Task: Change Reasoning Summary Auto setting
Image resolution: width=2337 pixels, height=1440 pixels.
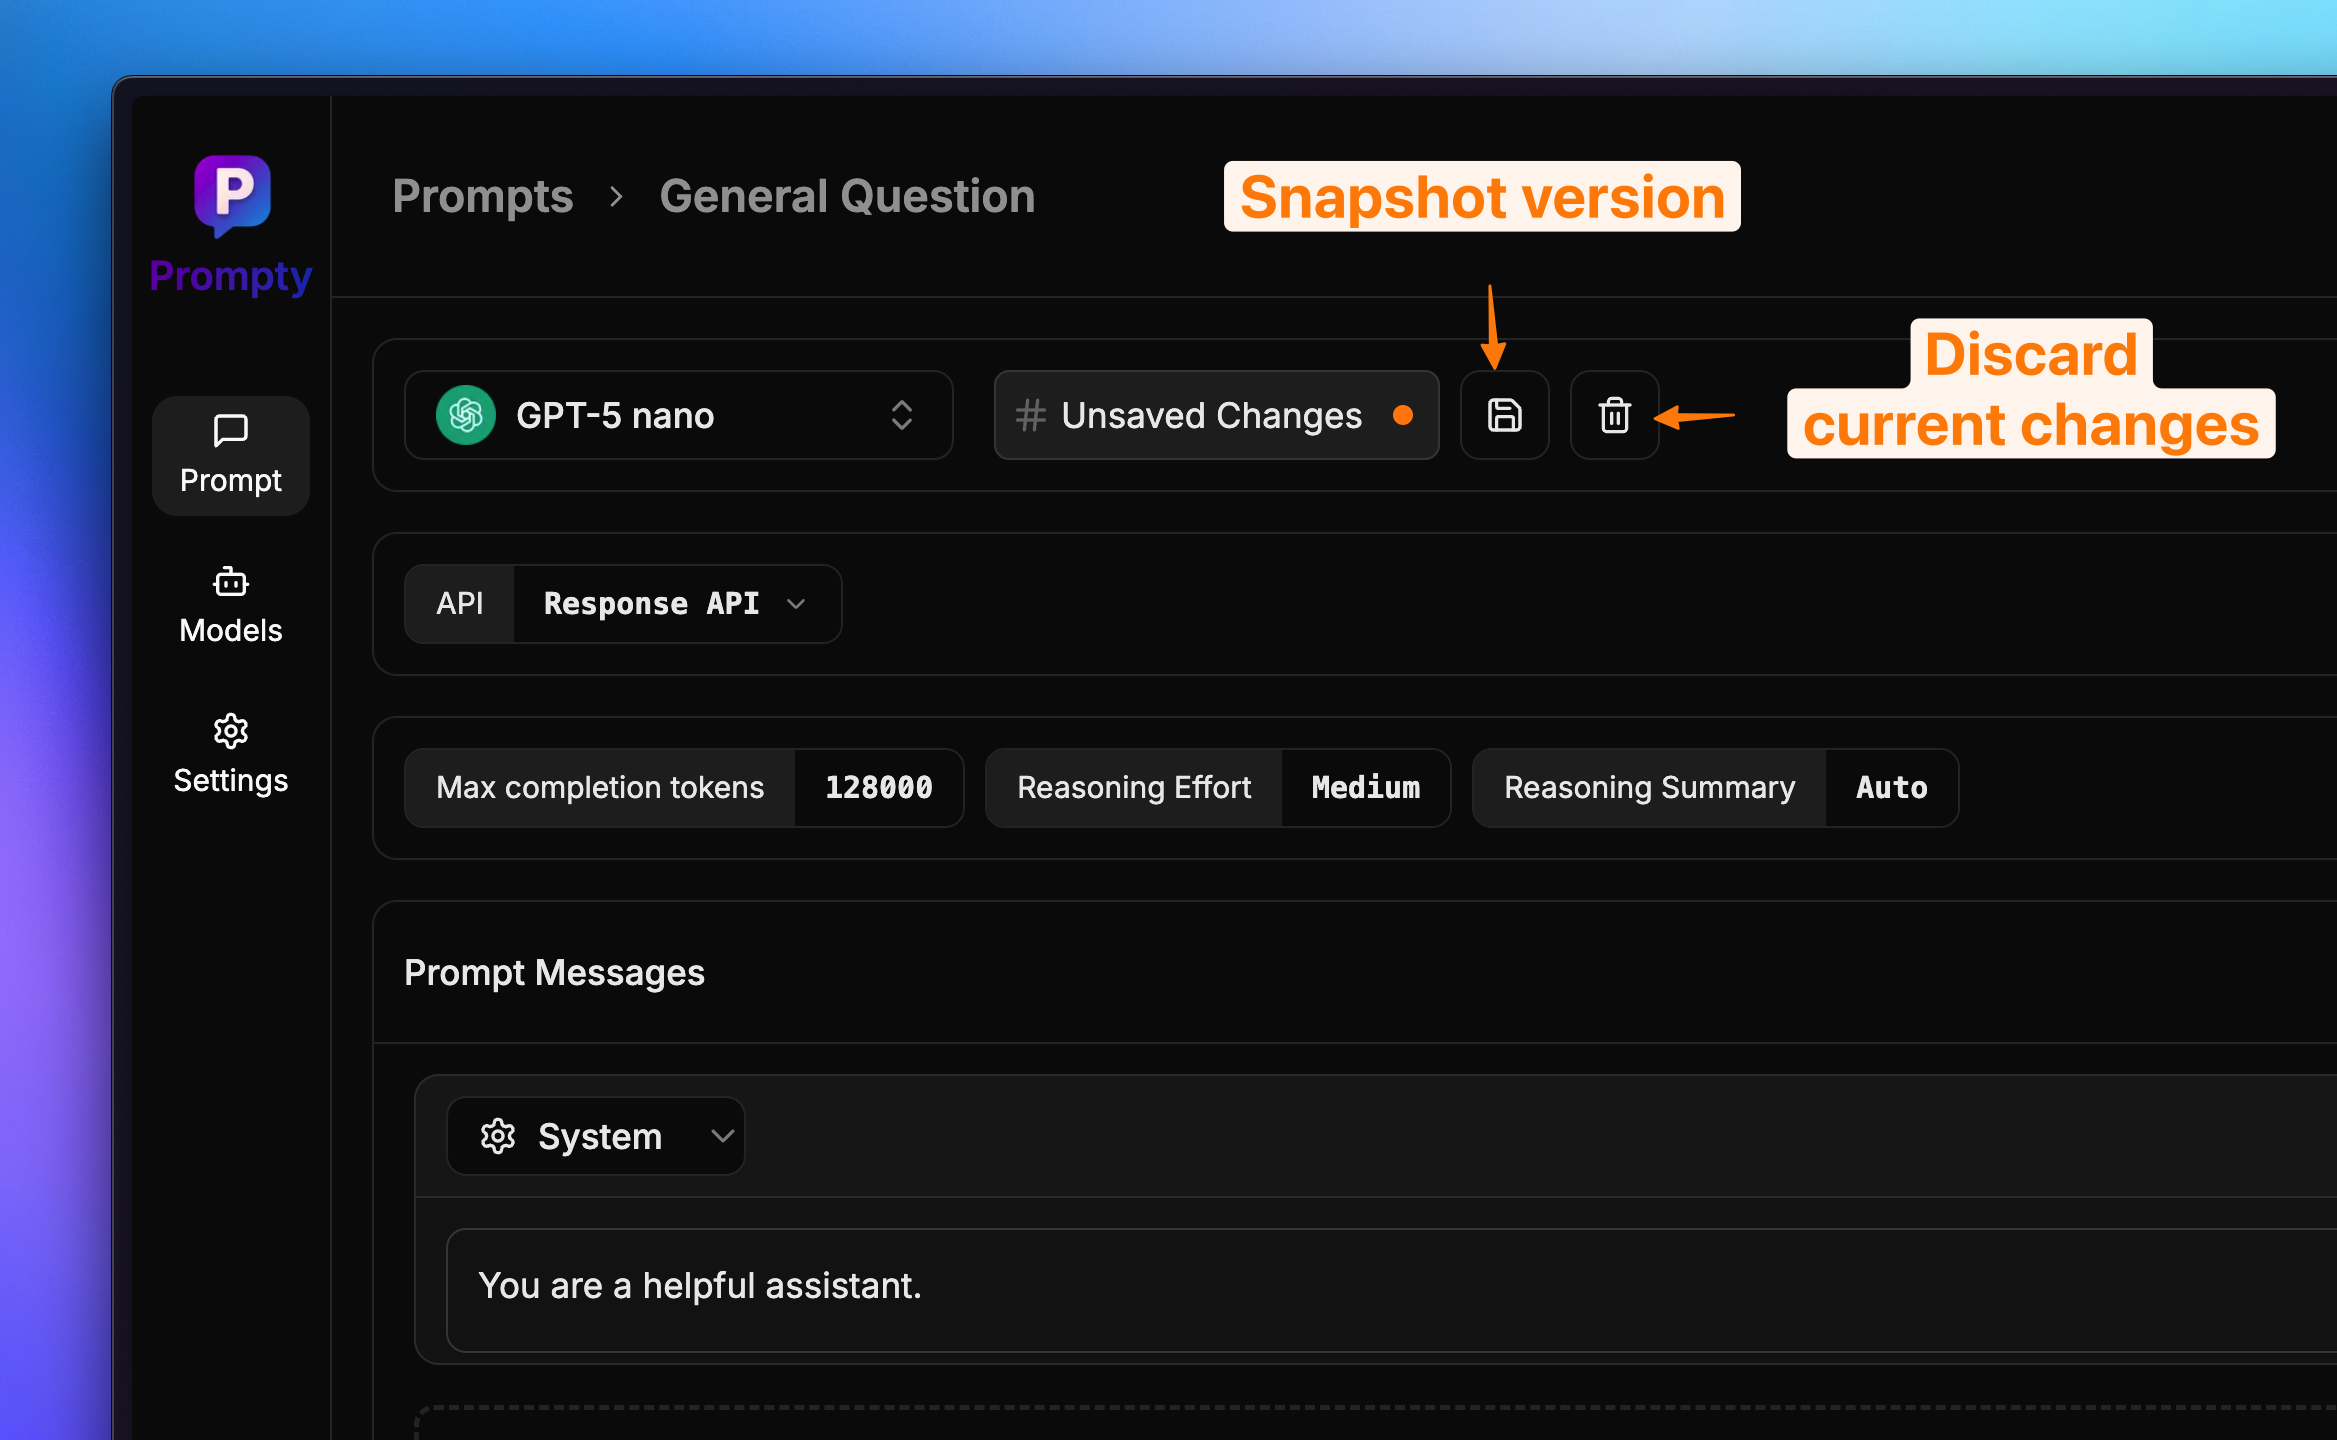Action: pyautogui.click(x=1891, y=788)
